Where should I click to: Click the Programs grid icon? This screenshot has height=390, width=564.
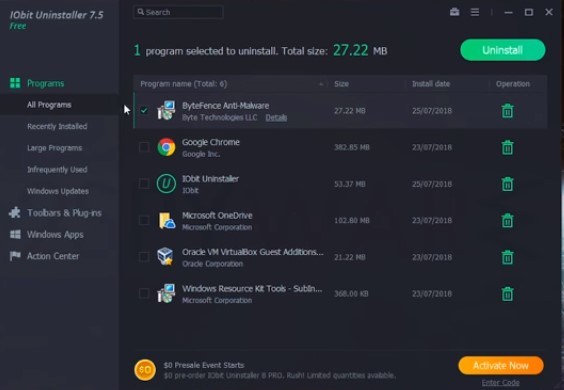pos(15,83)
